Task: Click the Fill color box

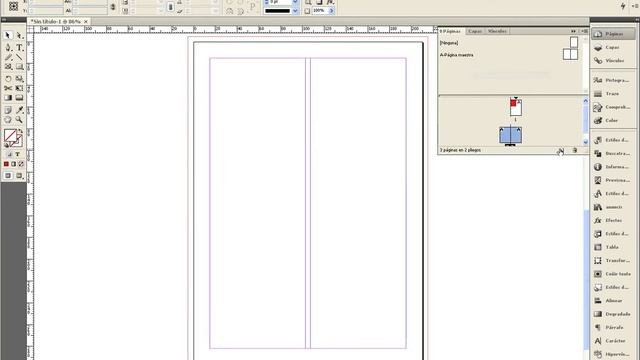Action: [9, 135]
